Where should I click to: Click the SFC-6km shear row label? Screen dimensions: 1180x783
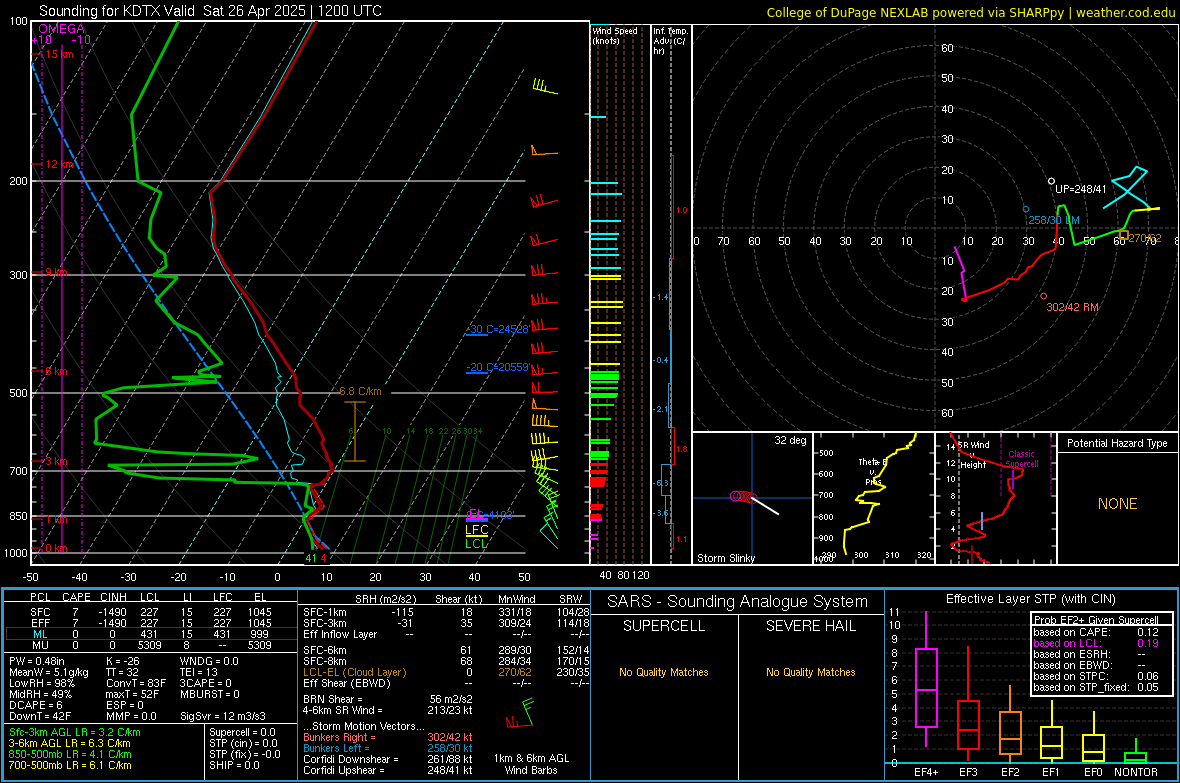click(324, 650)
